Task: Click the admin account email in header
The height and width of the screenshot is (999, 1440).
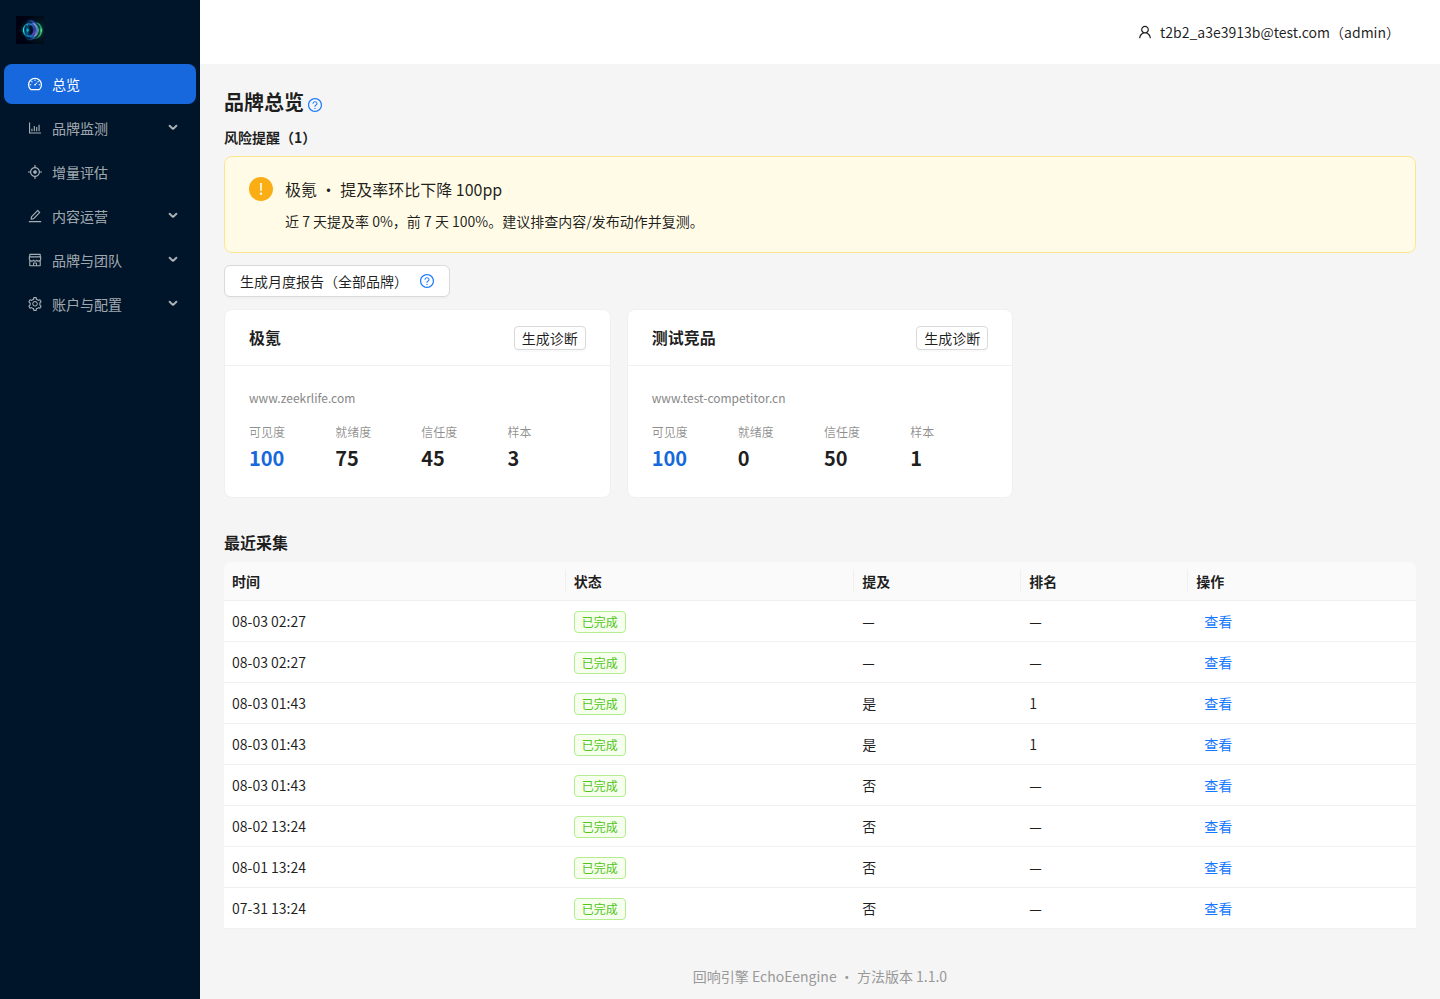Action: 1276,33
